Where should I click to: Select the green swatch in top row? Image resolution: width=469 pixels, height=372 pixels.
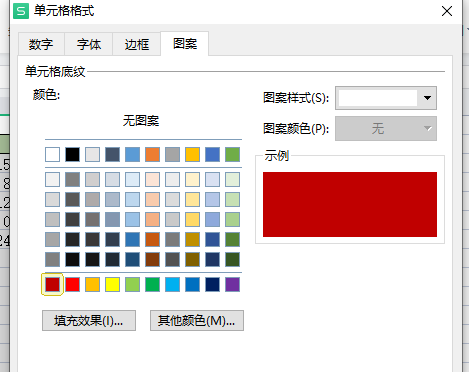click(232, 155)
